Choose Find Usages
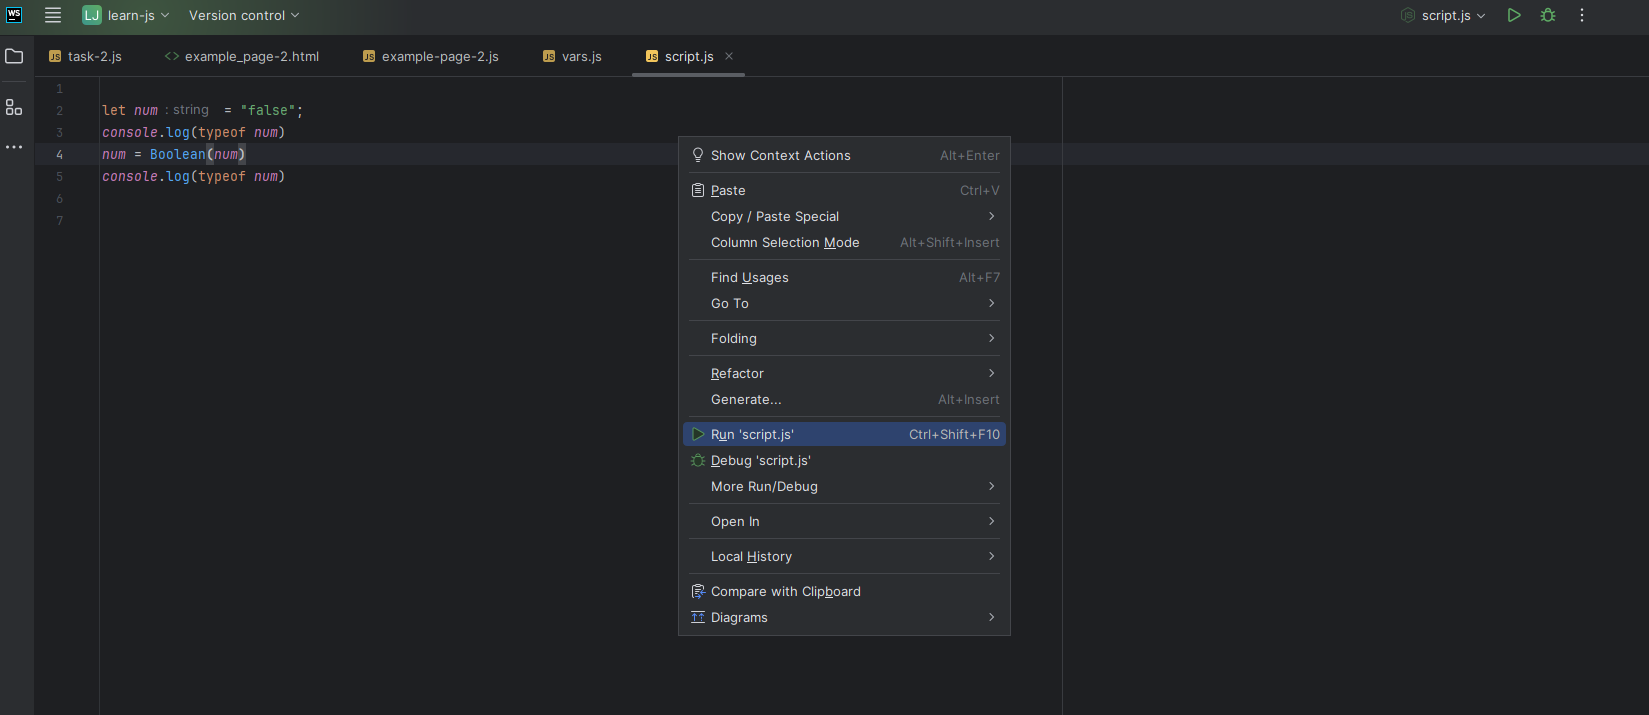The width and height of the screenshot is (1649, 715). 845,277
